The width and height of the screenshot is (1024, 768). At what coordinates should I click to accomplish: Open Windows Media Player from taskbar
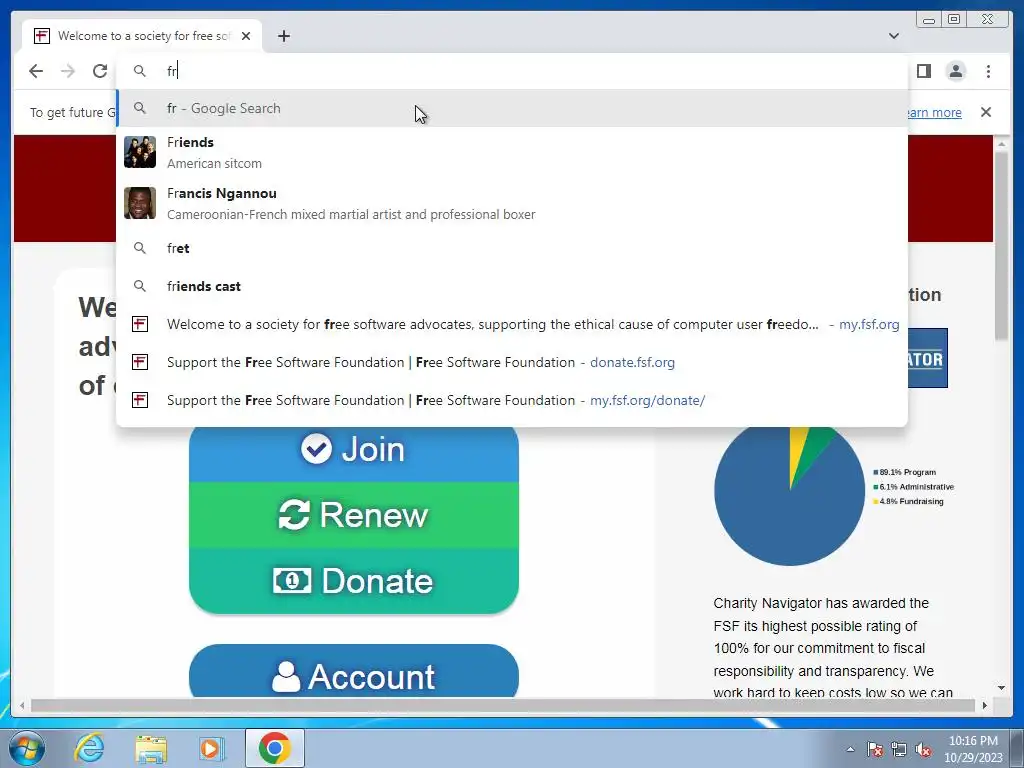(x=212, y=748)
